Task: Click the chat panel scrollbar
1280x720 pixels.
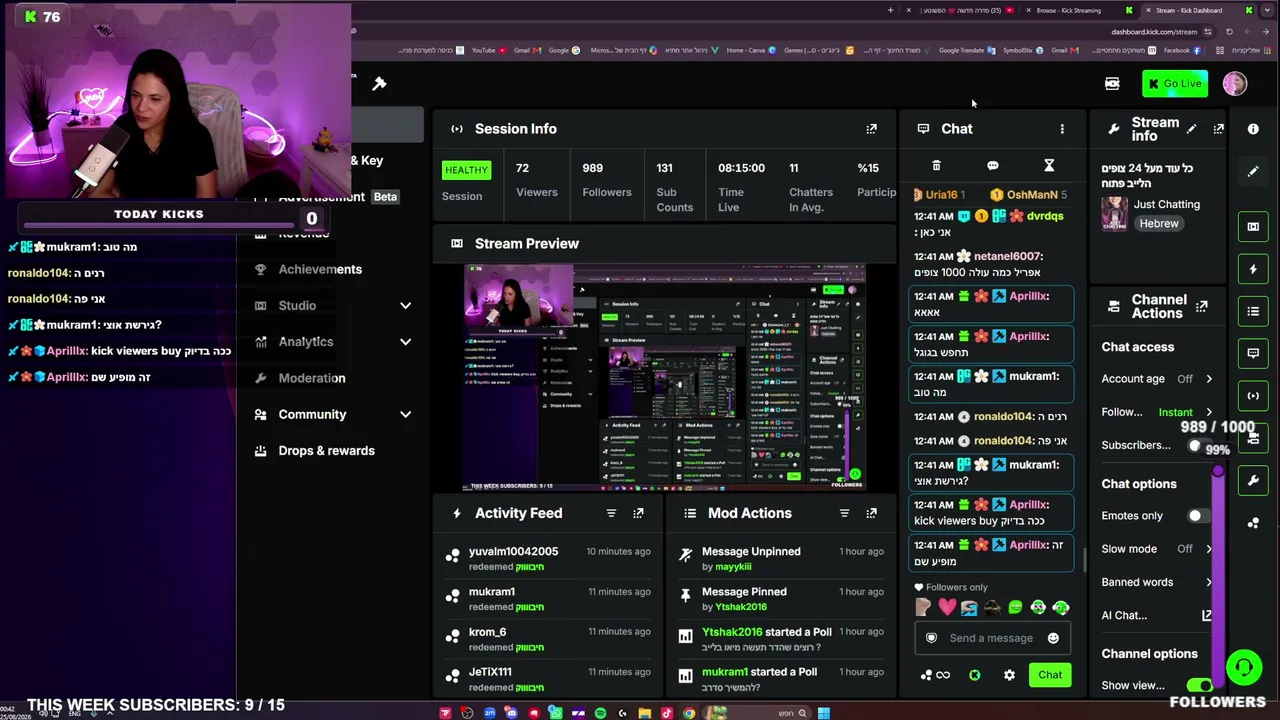Action: pyautogui.click(x=1085, y=560)
